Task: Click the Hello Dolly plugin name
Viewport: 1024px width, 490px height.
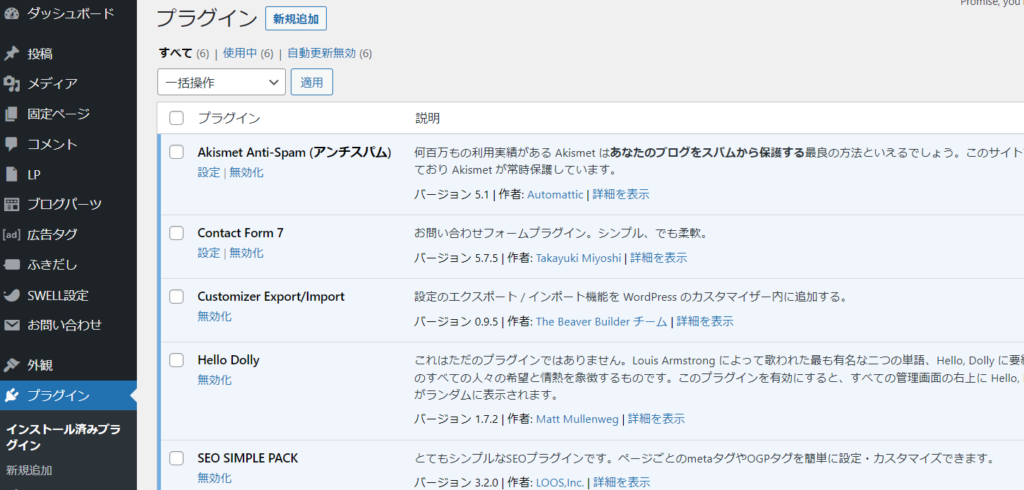Action: click(x=229, y=360)
